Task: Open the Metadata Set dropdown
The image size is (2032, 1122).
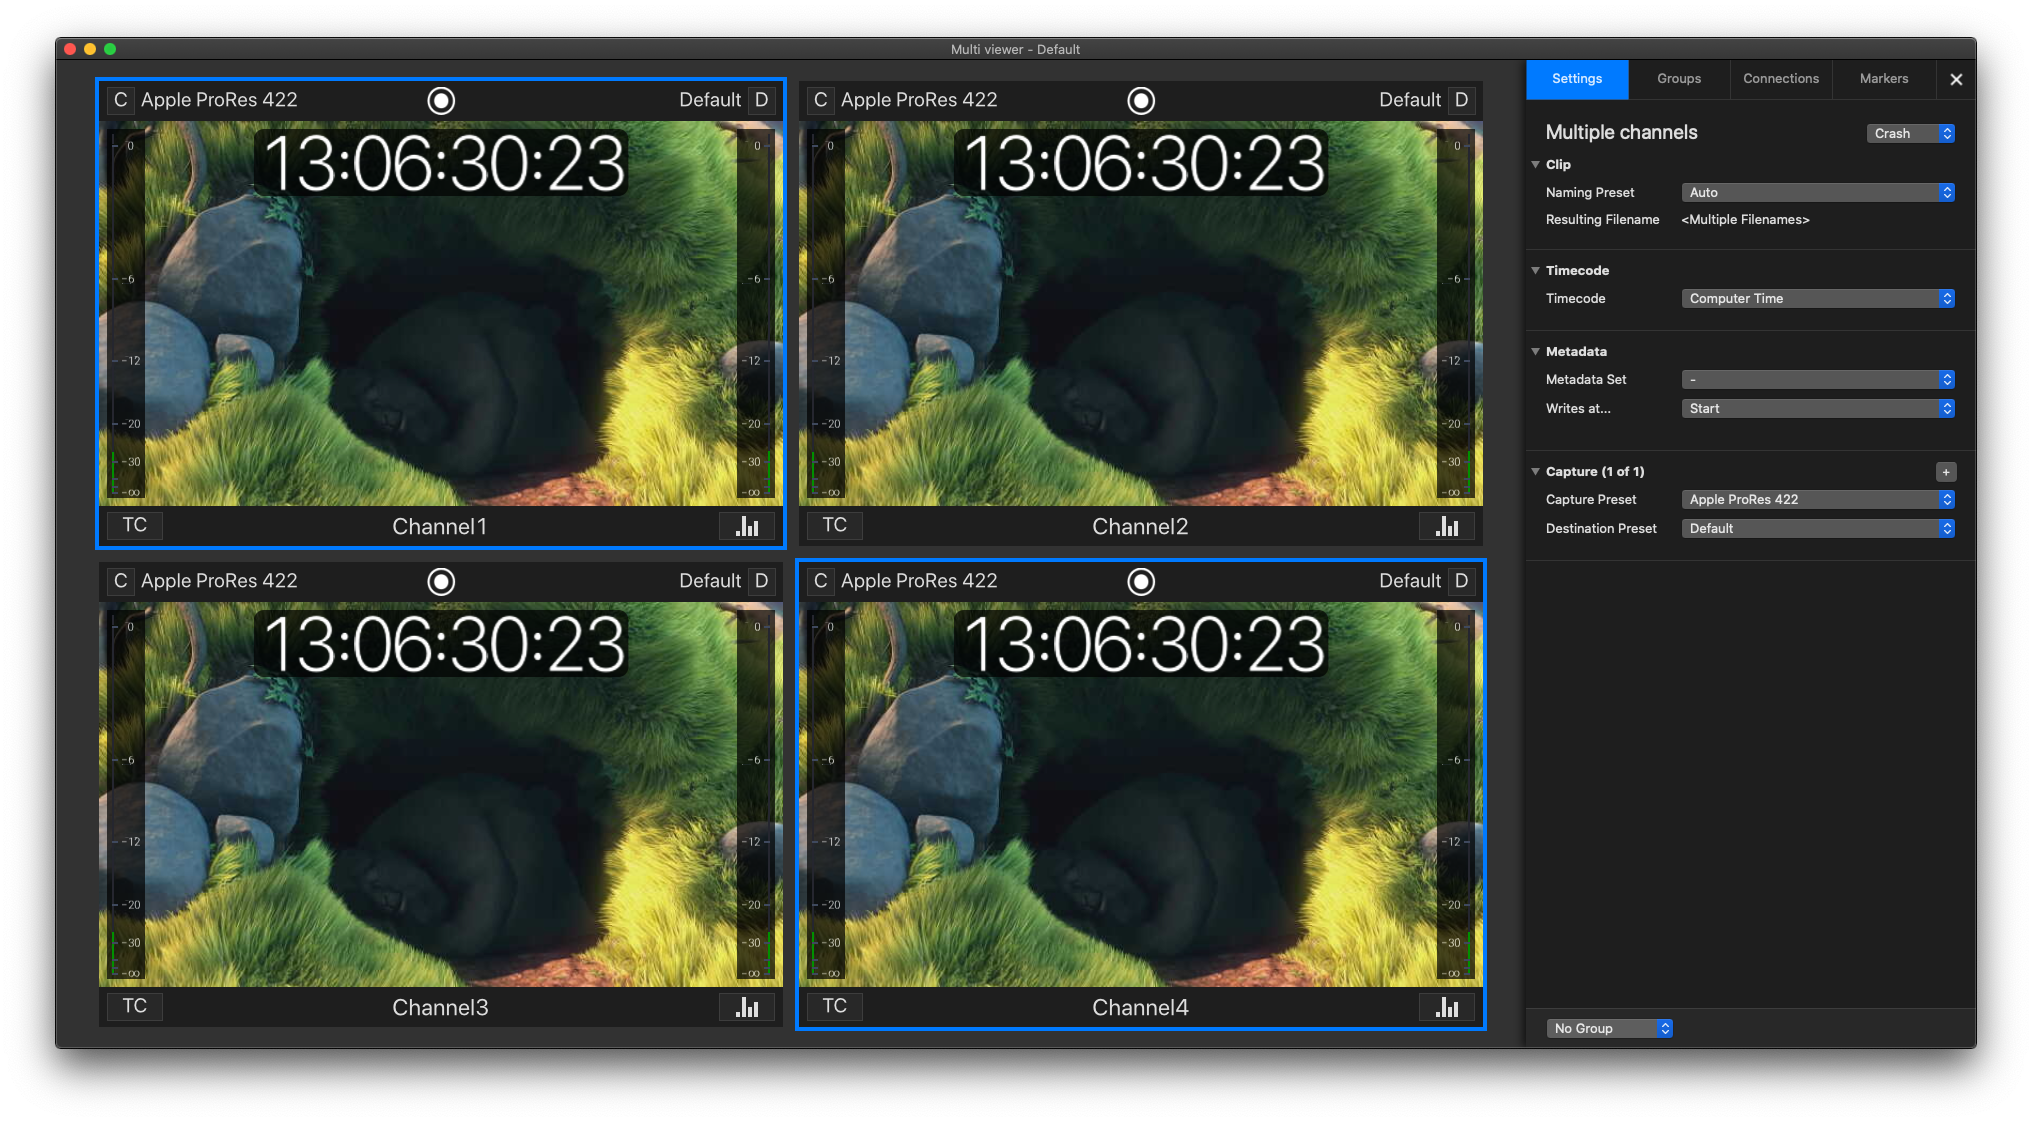Action: click(x=1818, y=379)
